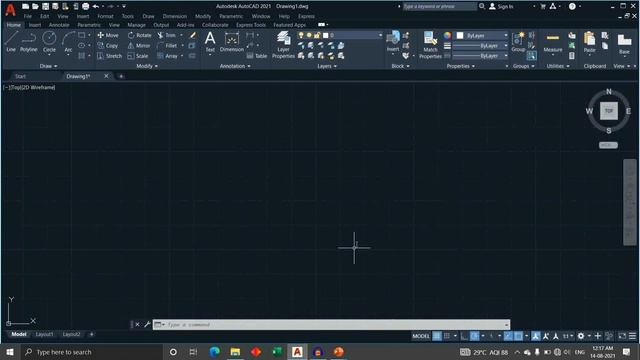Click the Scale tool
This screenshot has height=360, width=640.
[x=138, y=56]
